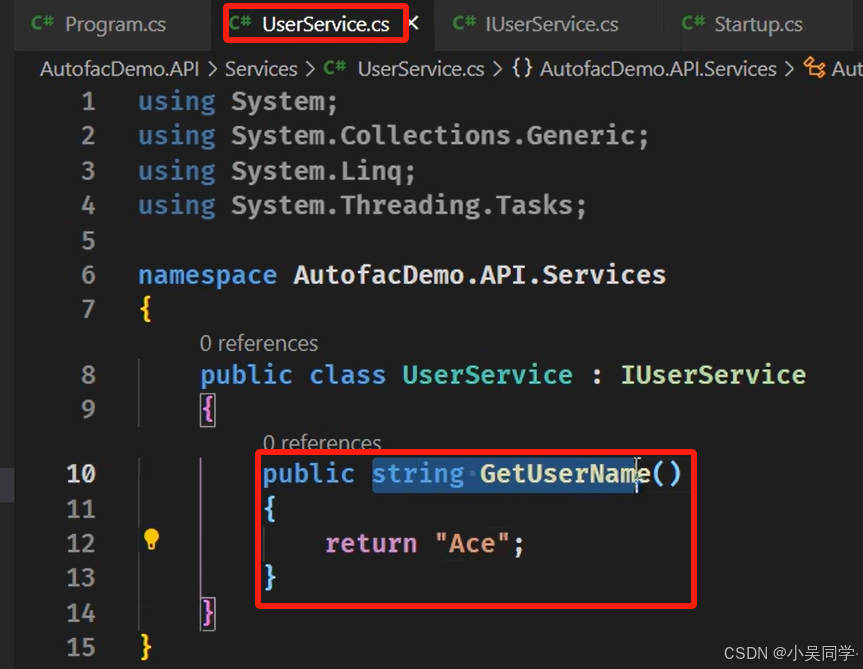This screenshot has height=669, width=863.
Task: Click the 'string' return type on line 10
Action: (418, 474)
